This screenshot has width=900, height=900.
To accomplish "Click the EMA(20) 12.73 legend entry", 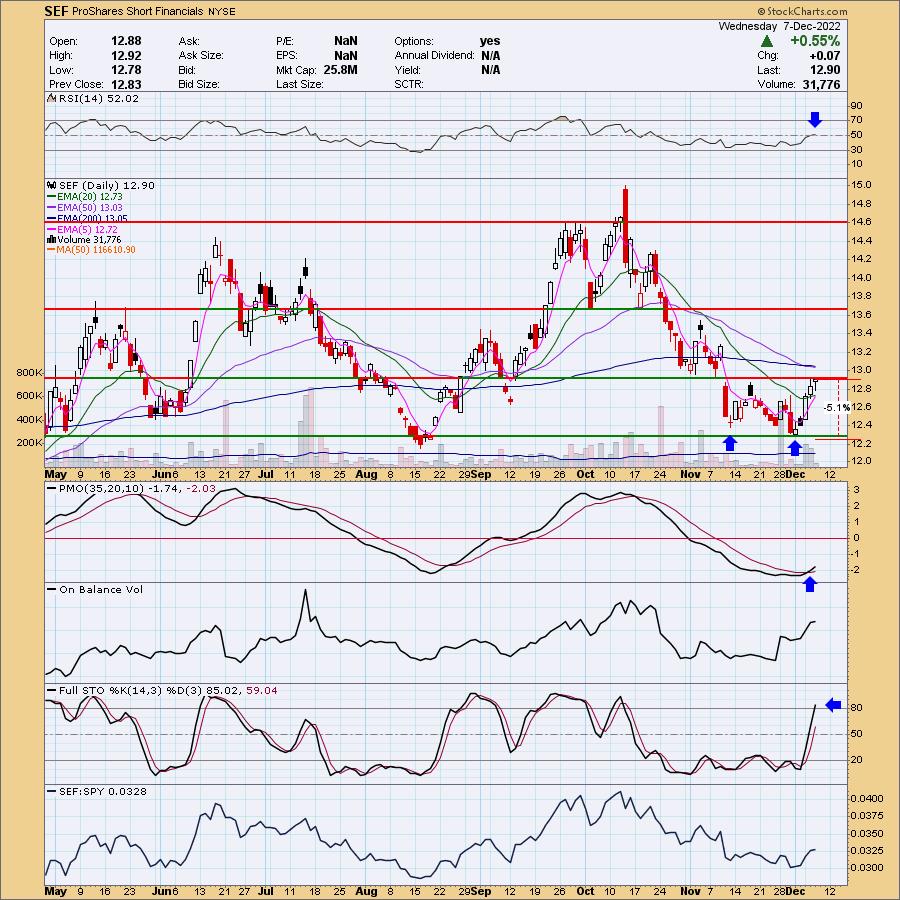I will (90, 196).
